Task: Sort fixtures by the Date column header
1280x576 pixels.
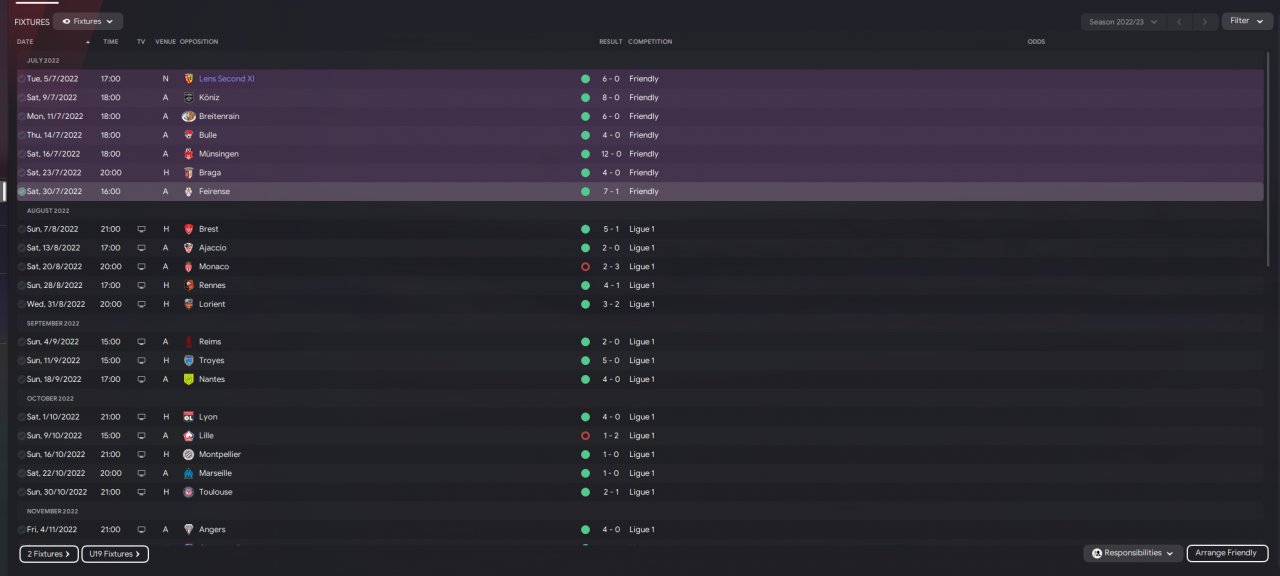Action: tap(26, 42)
